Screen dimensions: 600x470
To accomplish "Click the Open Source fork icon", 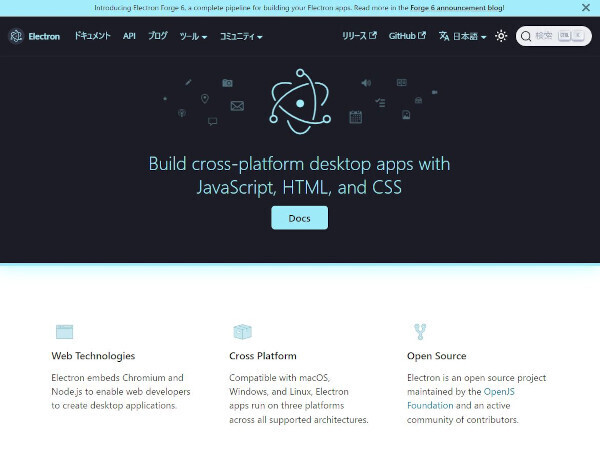I will tap(420, 331).
